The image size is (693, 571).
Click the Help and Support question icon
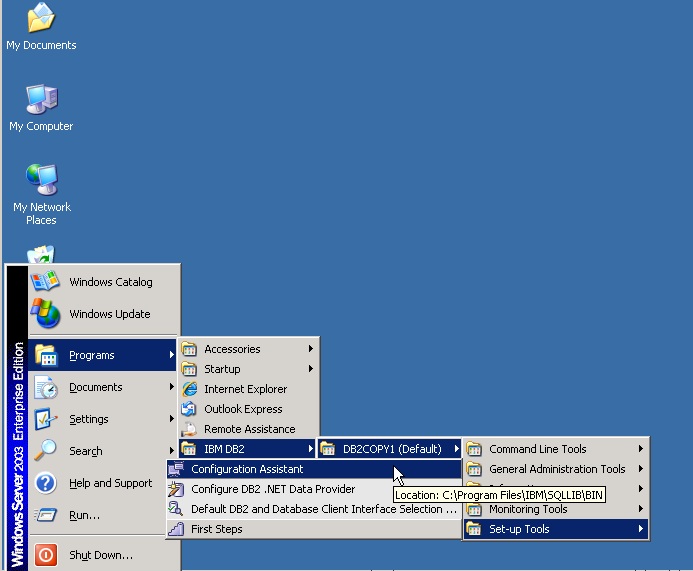[46, 483]
